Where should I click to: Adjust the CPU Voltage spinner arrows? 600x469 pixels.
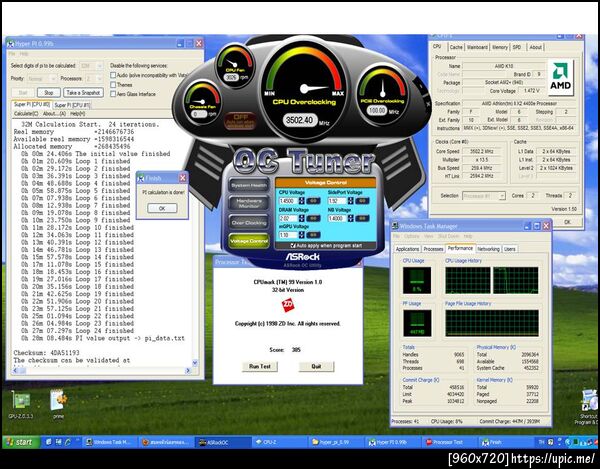click(302, 201)
